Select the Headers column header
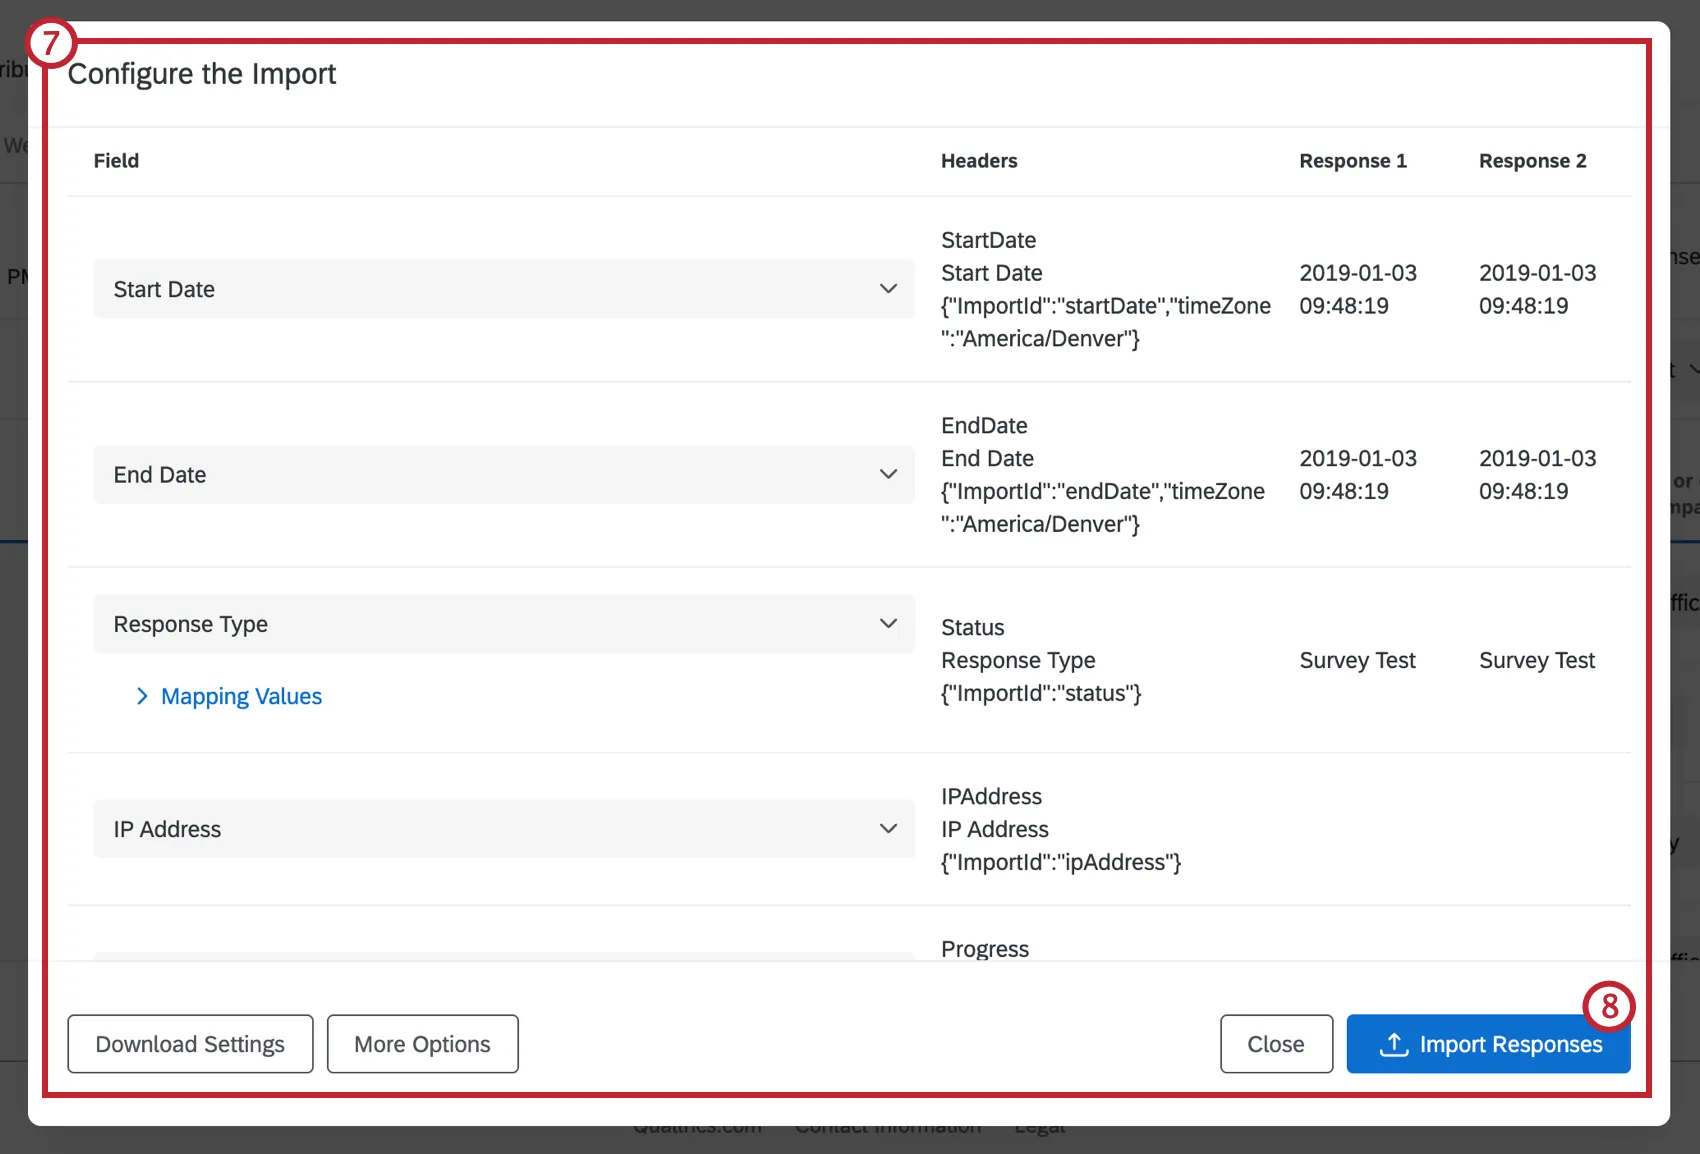1700x1154 pixels. click(978, 161)
